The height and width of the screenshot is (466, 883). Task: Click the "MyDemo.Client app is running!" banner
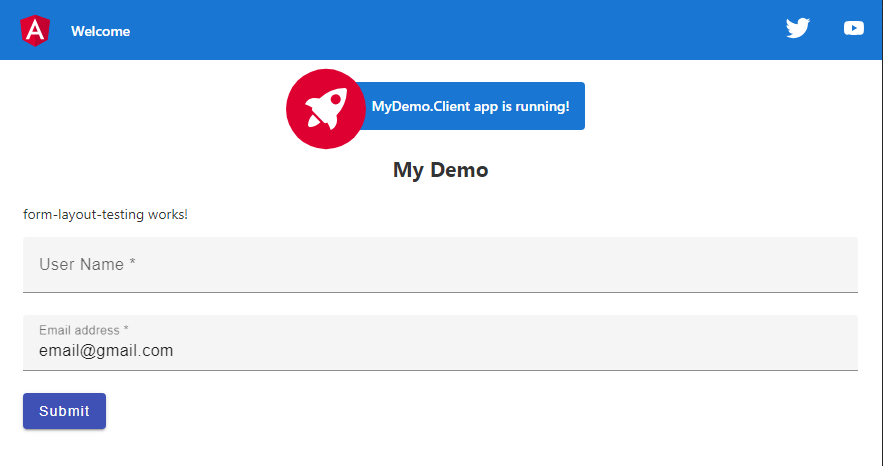470,106
